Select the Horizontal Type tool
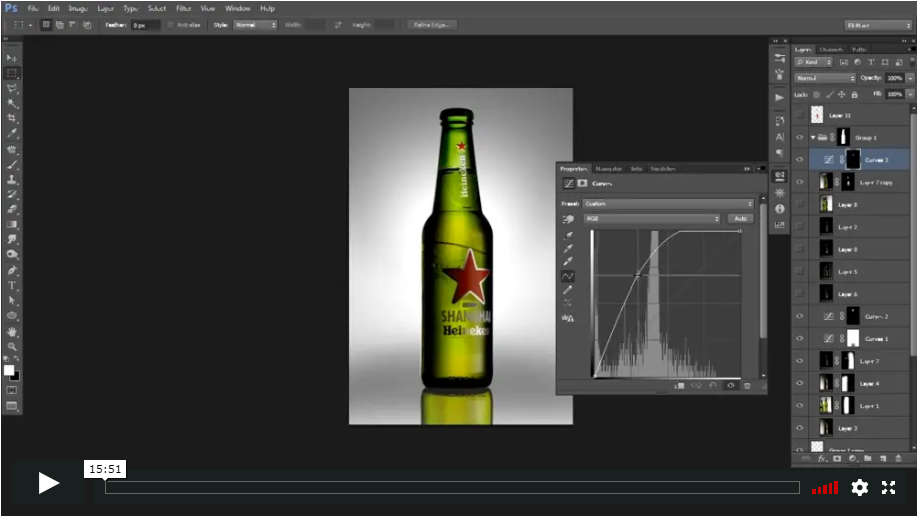The image size is (917, 517). 12,285
